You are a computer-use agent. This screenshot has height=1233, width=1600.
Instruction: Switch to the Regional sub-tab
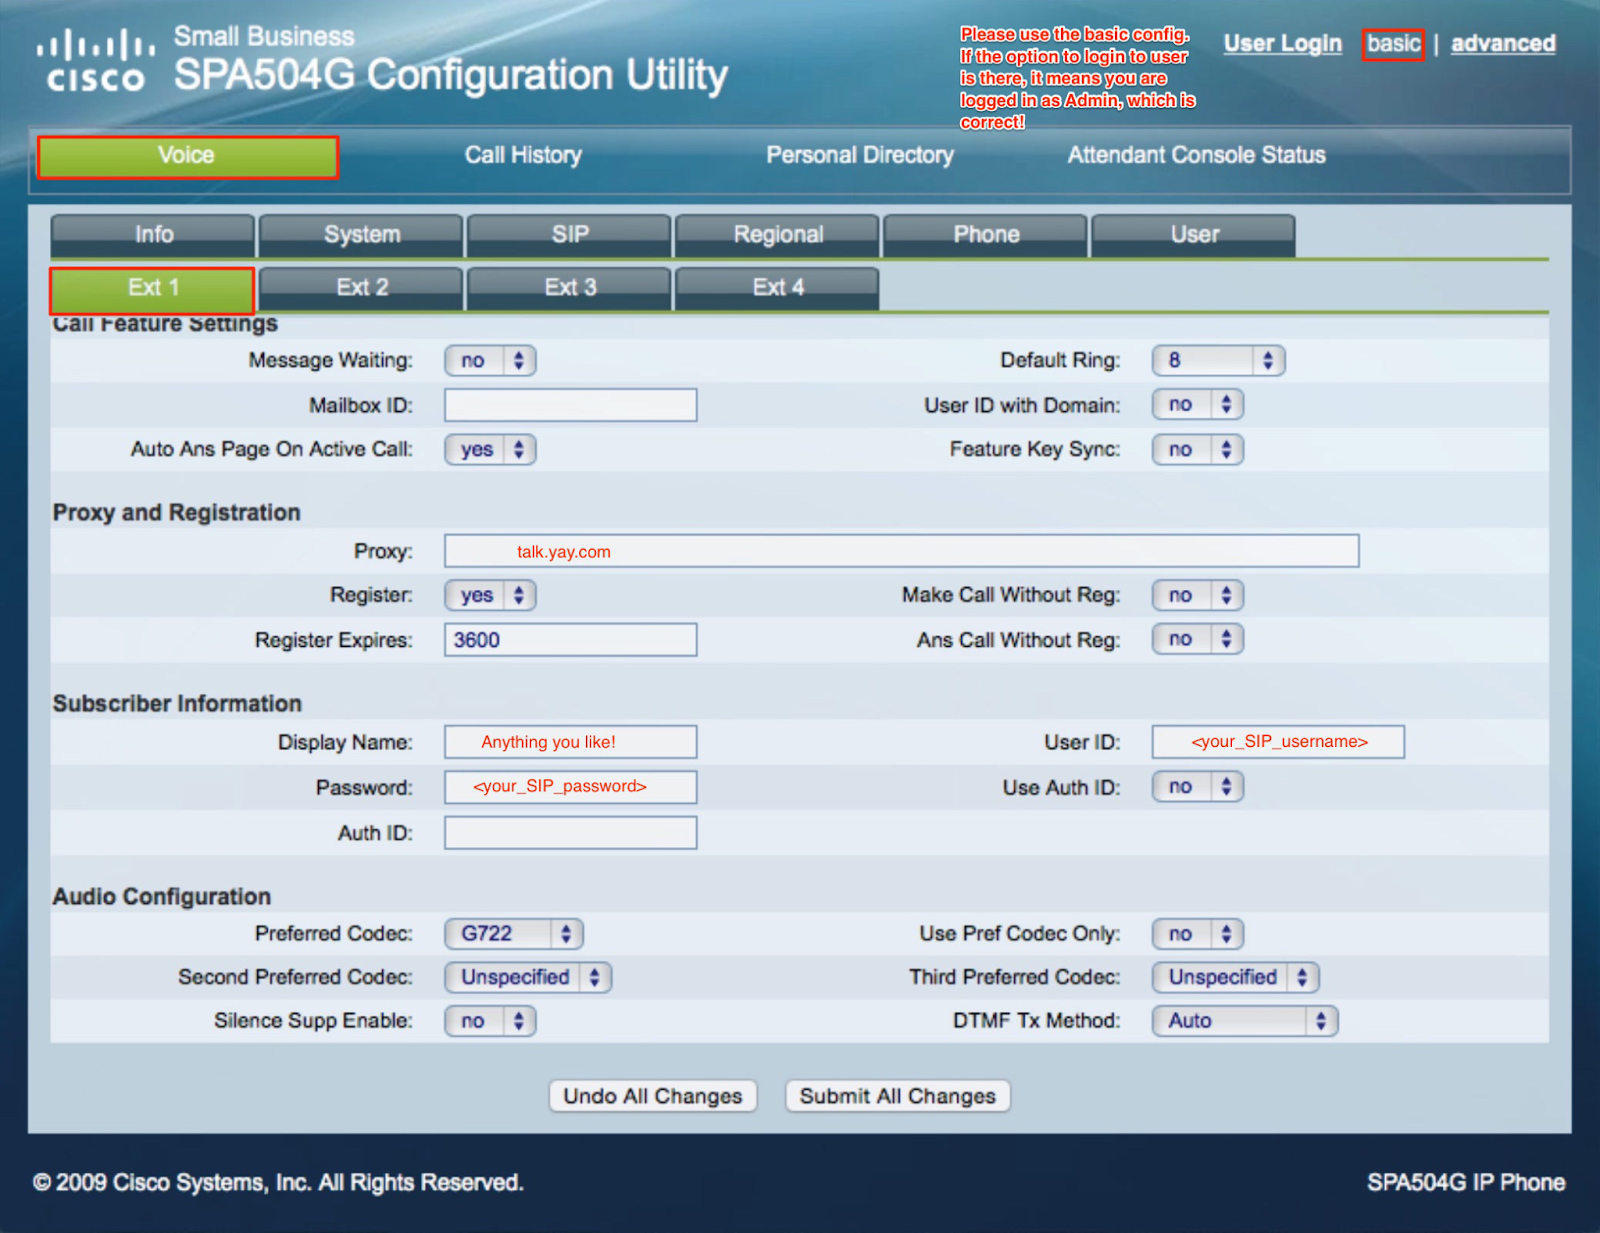click(778, 235)
